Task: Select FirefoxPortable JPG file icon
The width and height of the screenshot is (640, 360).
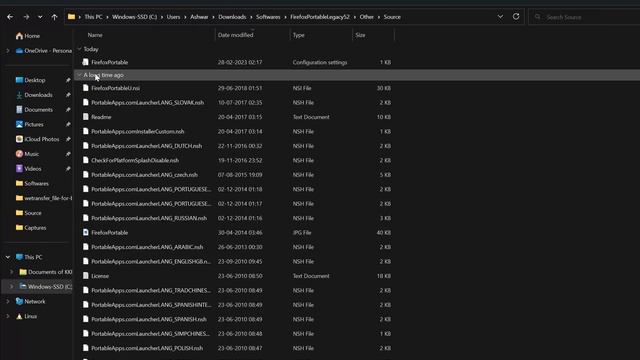Action: 85,232
